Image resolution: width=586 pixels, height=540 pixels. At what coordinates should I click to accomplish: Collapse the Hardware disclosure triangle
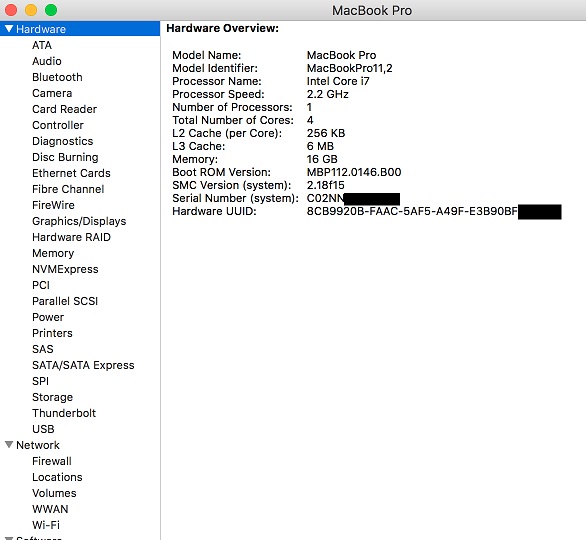pos(9,29)
